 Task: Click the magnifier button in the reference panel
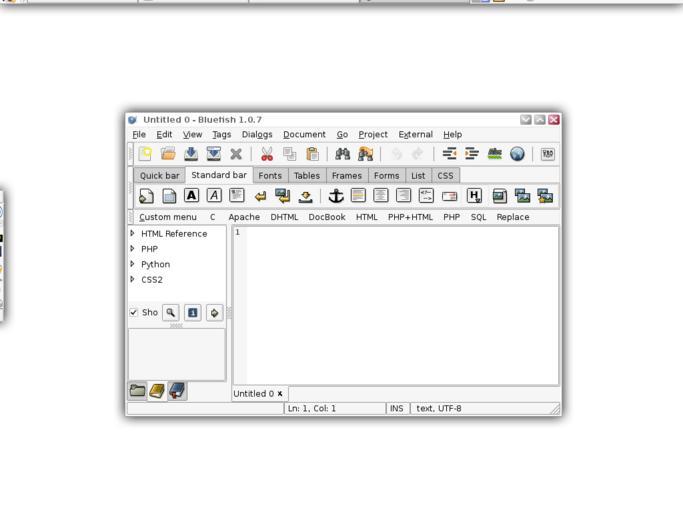170,312
